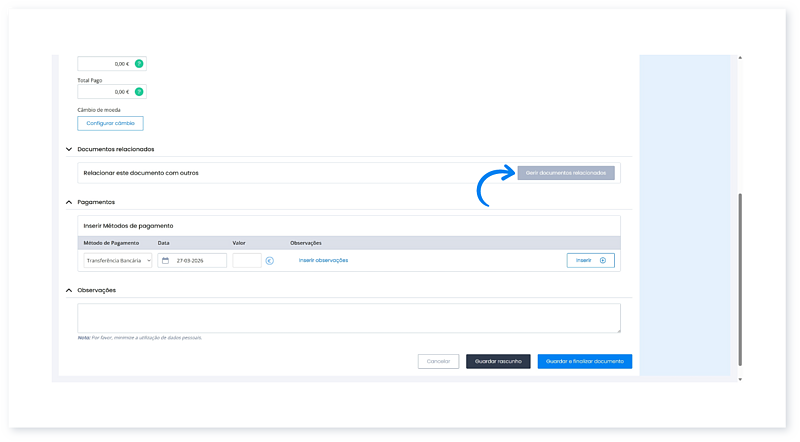Toggle the Observações section chevron

(69, 290)
